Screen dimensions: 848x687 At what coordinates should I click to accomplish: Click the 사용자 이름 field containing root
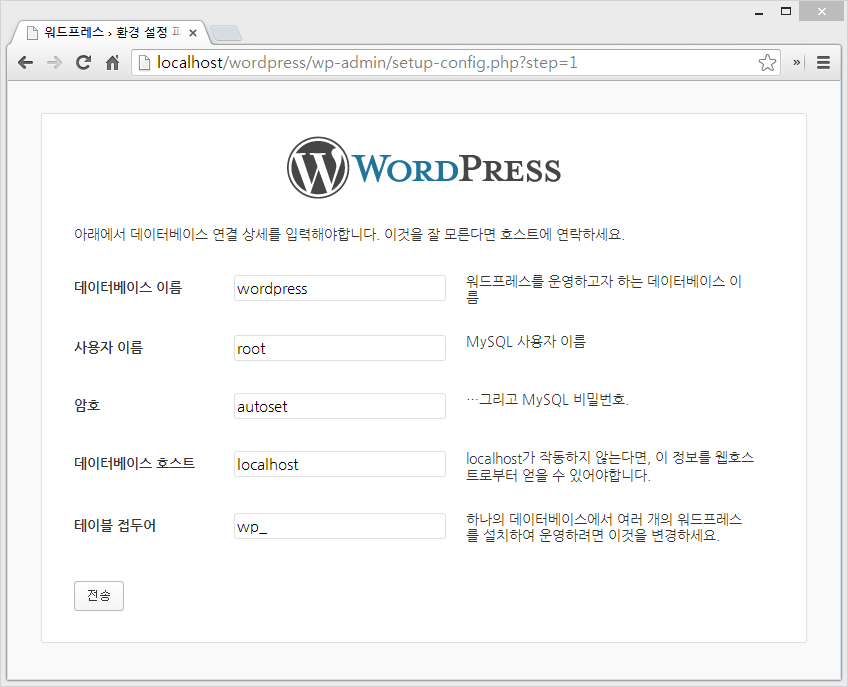(x=340, y=348)
